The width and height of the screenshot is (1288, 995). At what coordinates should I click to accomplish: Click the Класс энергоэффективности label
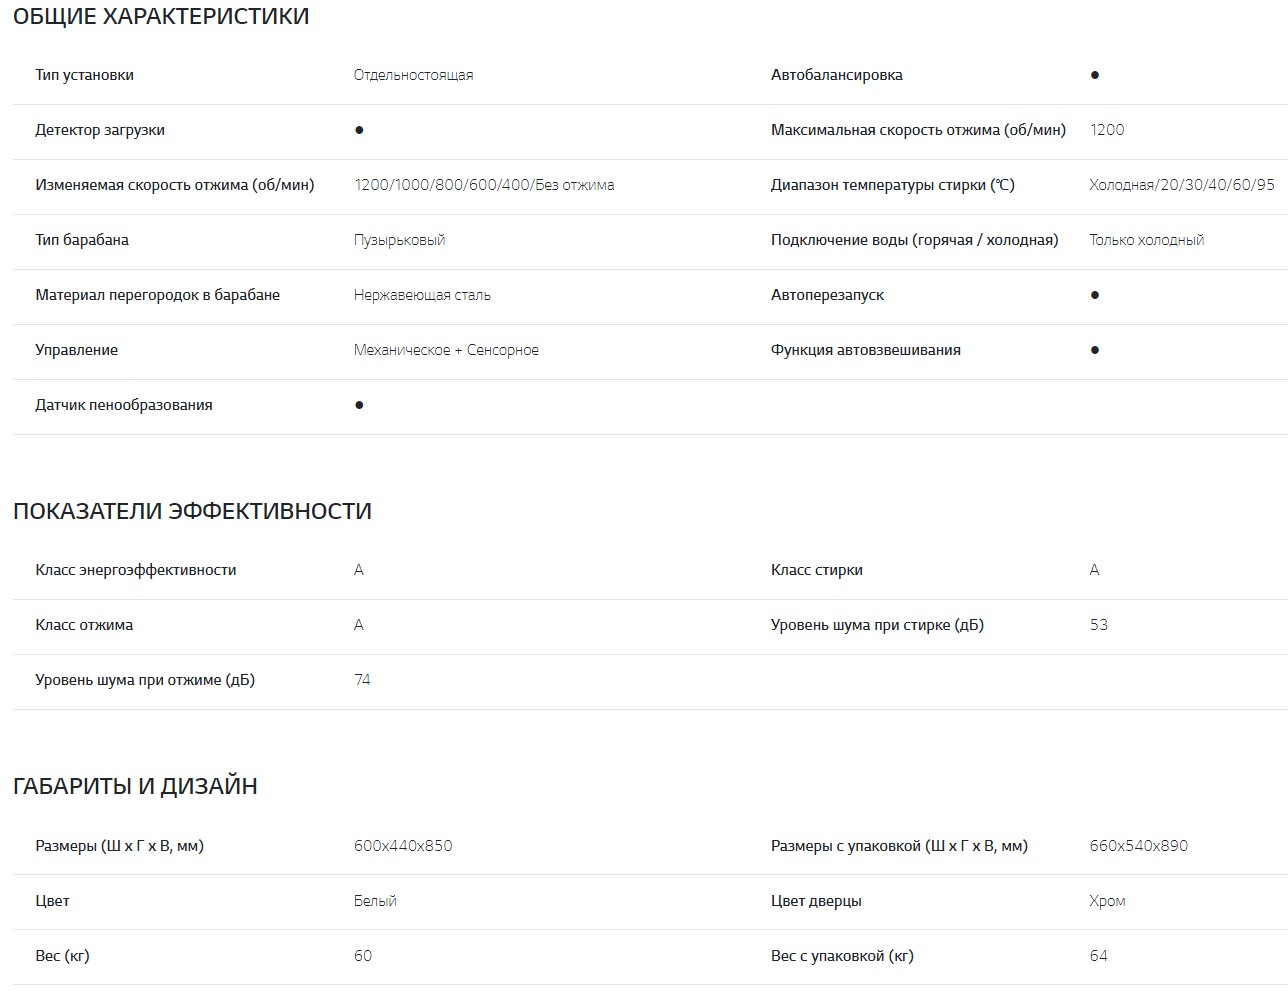tap(135, 570)
